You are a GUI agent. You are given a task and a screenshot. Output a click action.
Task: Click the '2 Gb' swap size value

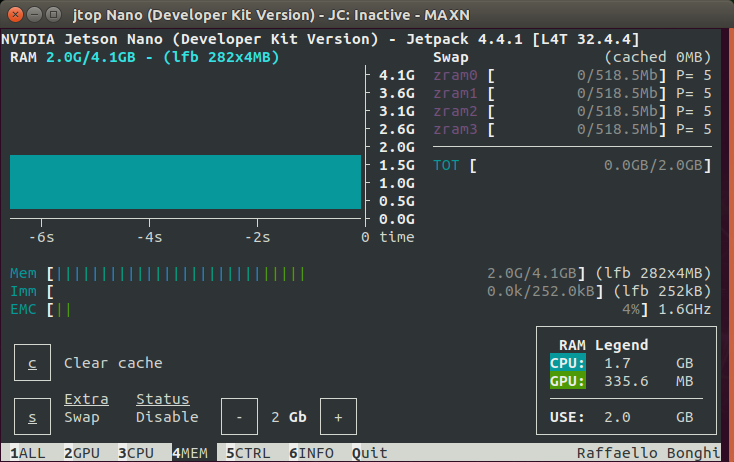click(289, 417)
